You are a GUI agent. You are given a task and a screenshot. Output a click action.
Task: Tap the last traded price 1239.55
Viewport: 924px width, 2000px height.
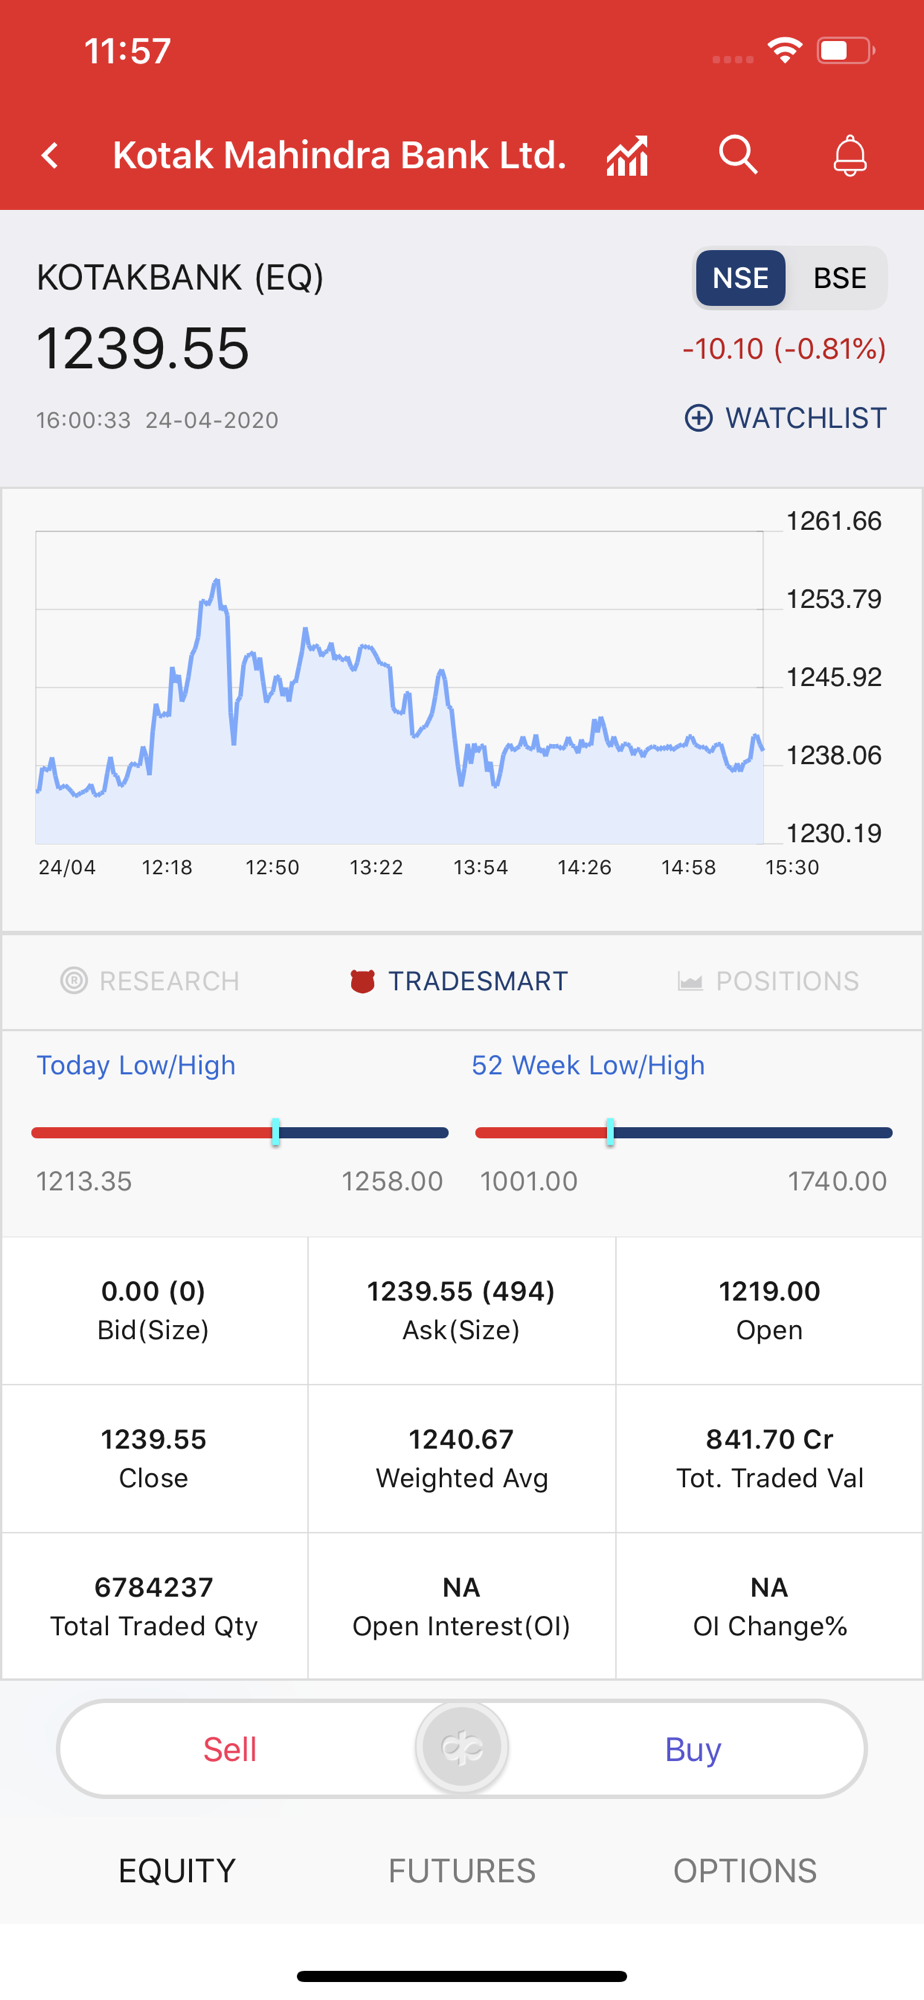pos(143,348)
